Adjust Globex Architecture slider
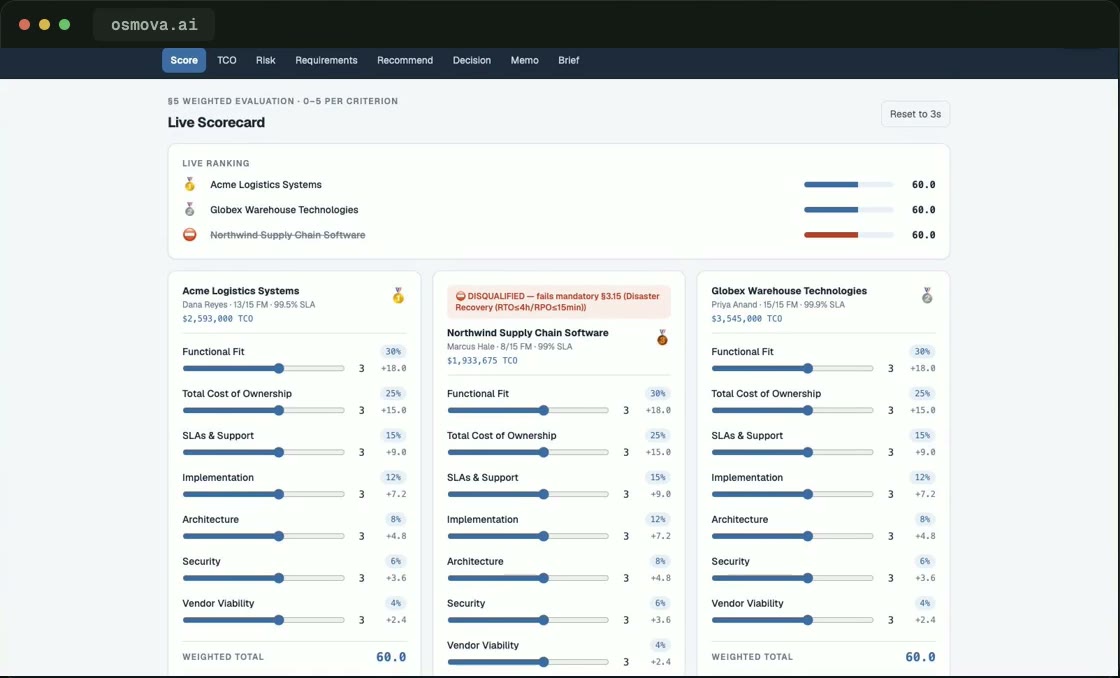Screen dimensions: 1120x678 pyautogui.click(x=792, y=536)
